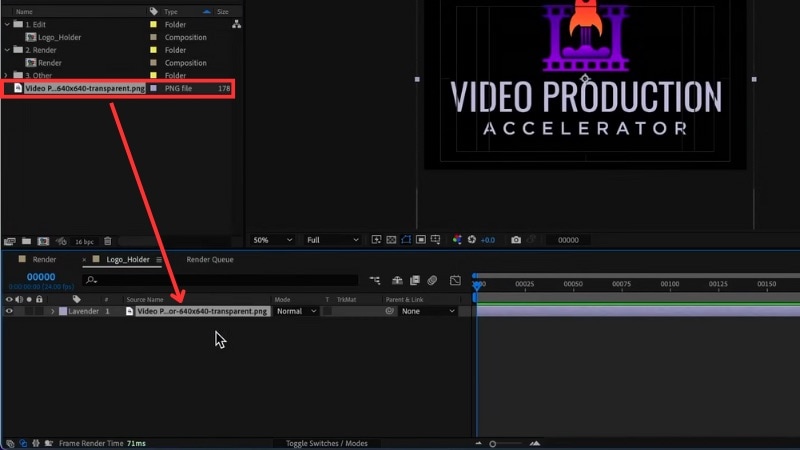The width and height of the screenshot is (800, 450).
Task: Expand the 3. Other folder
Action: (6, 75)
